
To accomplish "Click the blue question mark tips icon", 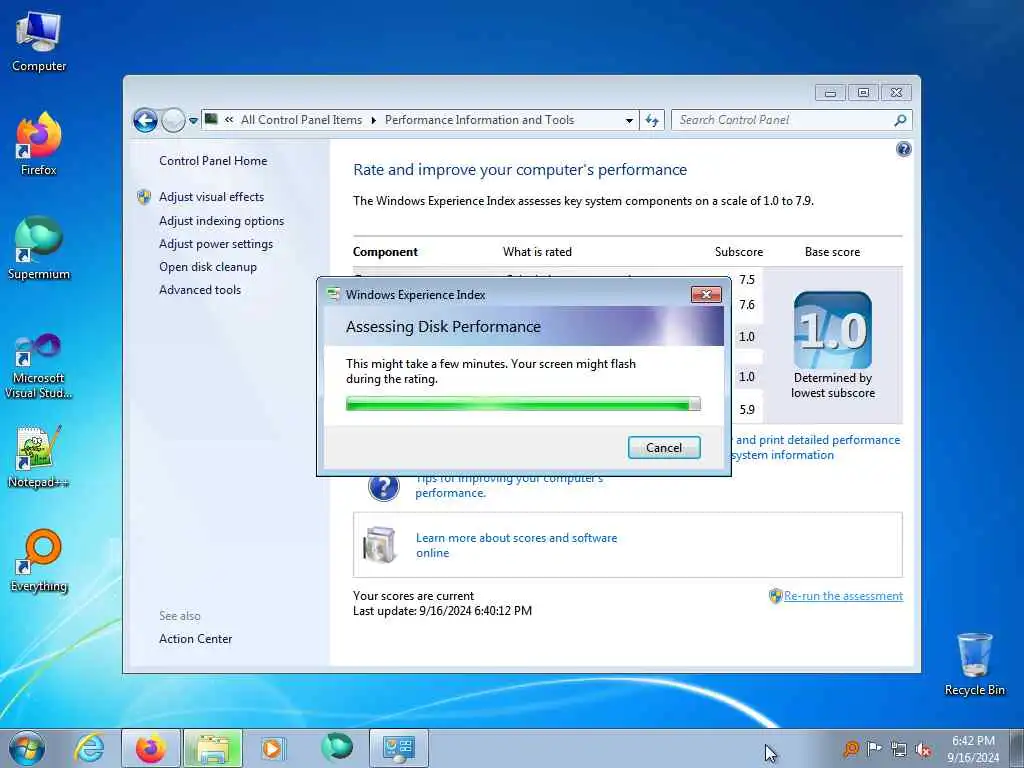I will click(x=383, y=487).
